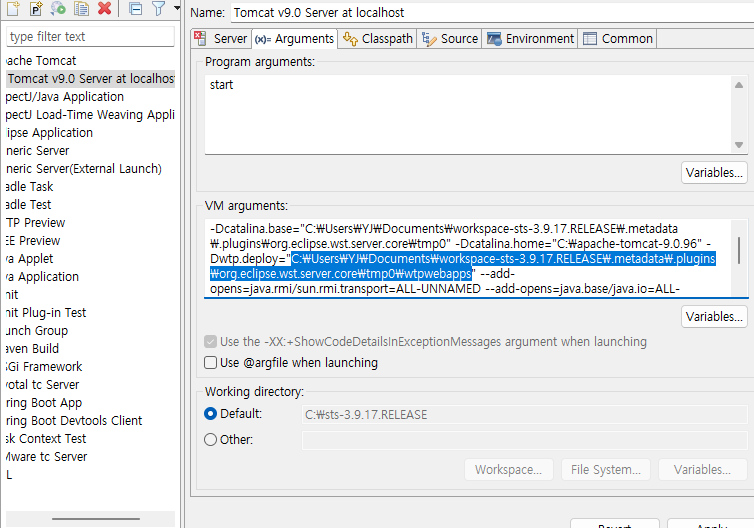Click the Name field for Tomcat server
Viewport: 754px width, 528px height.
click(492, 13)
